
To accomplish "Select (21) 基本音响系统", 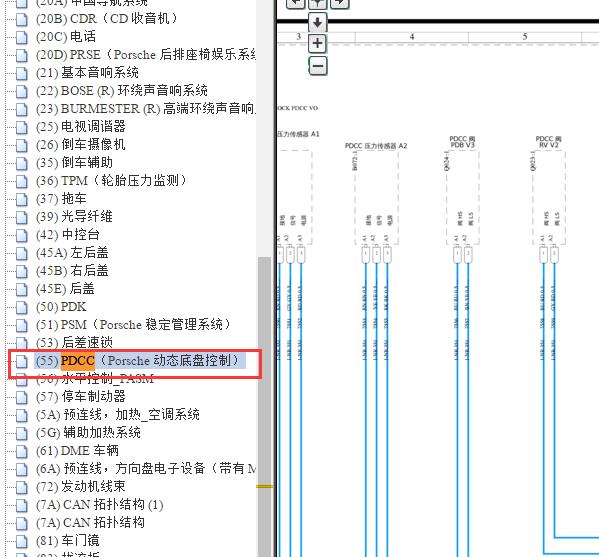I will (x=87, y=72).
